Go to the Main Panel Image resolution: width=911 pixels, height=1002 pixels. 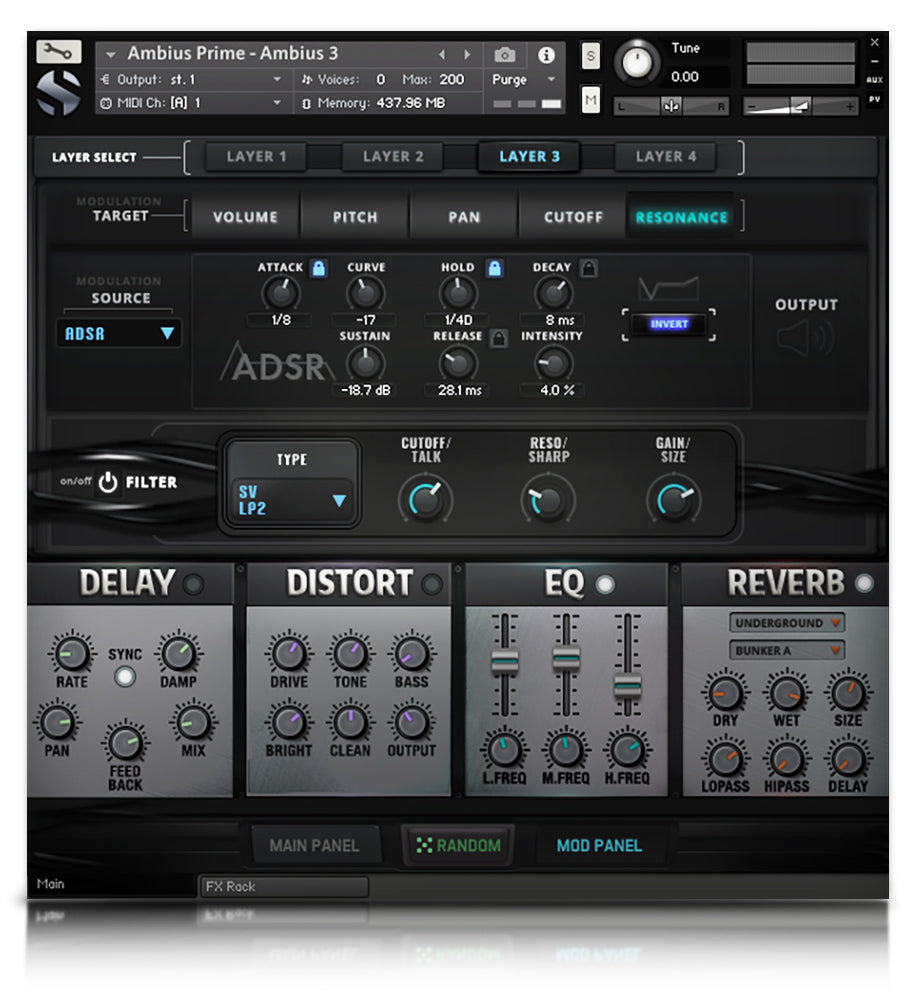pyautogui.click(x=314, y=846)
